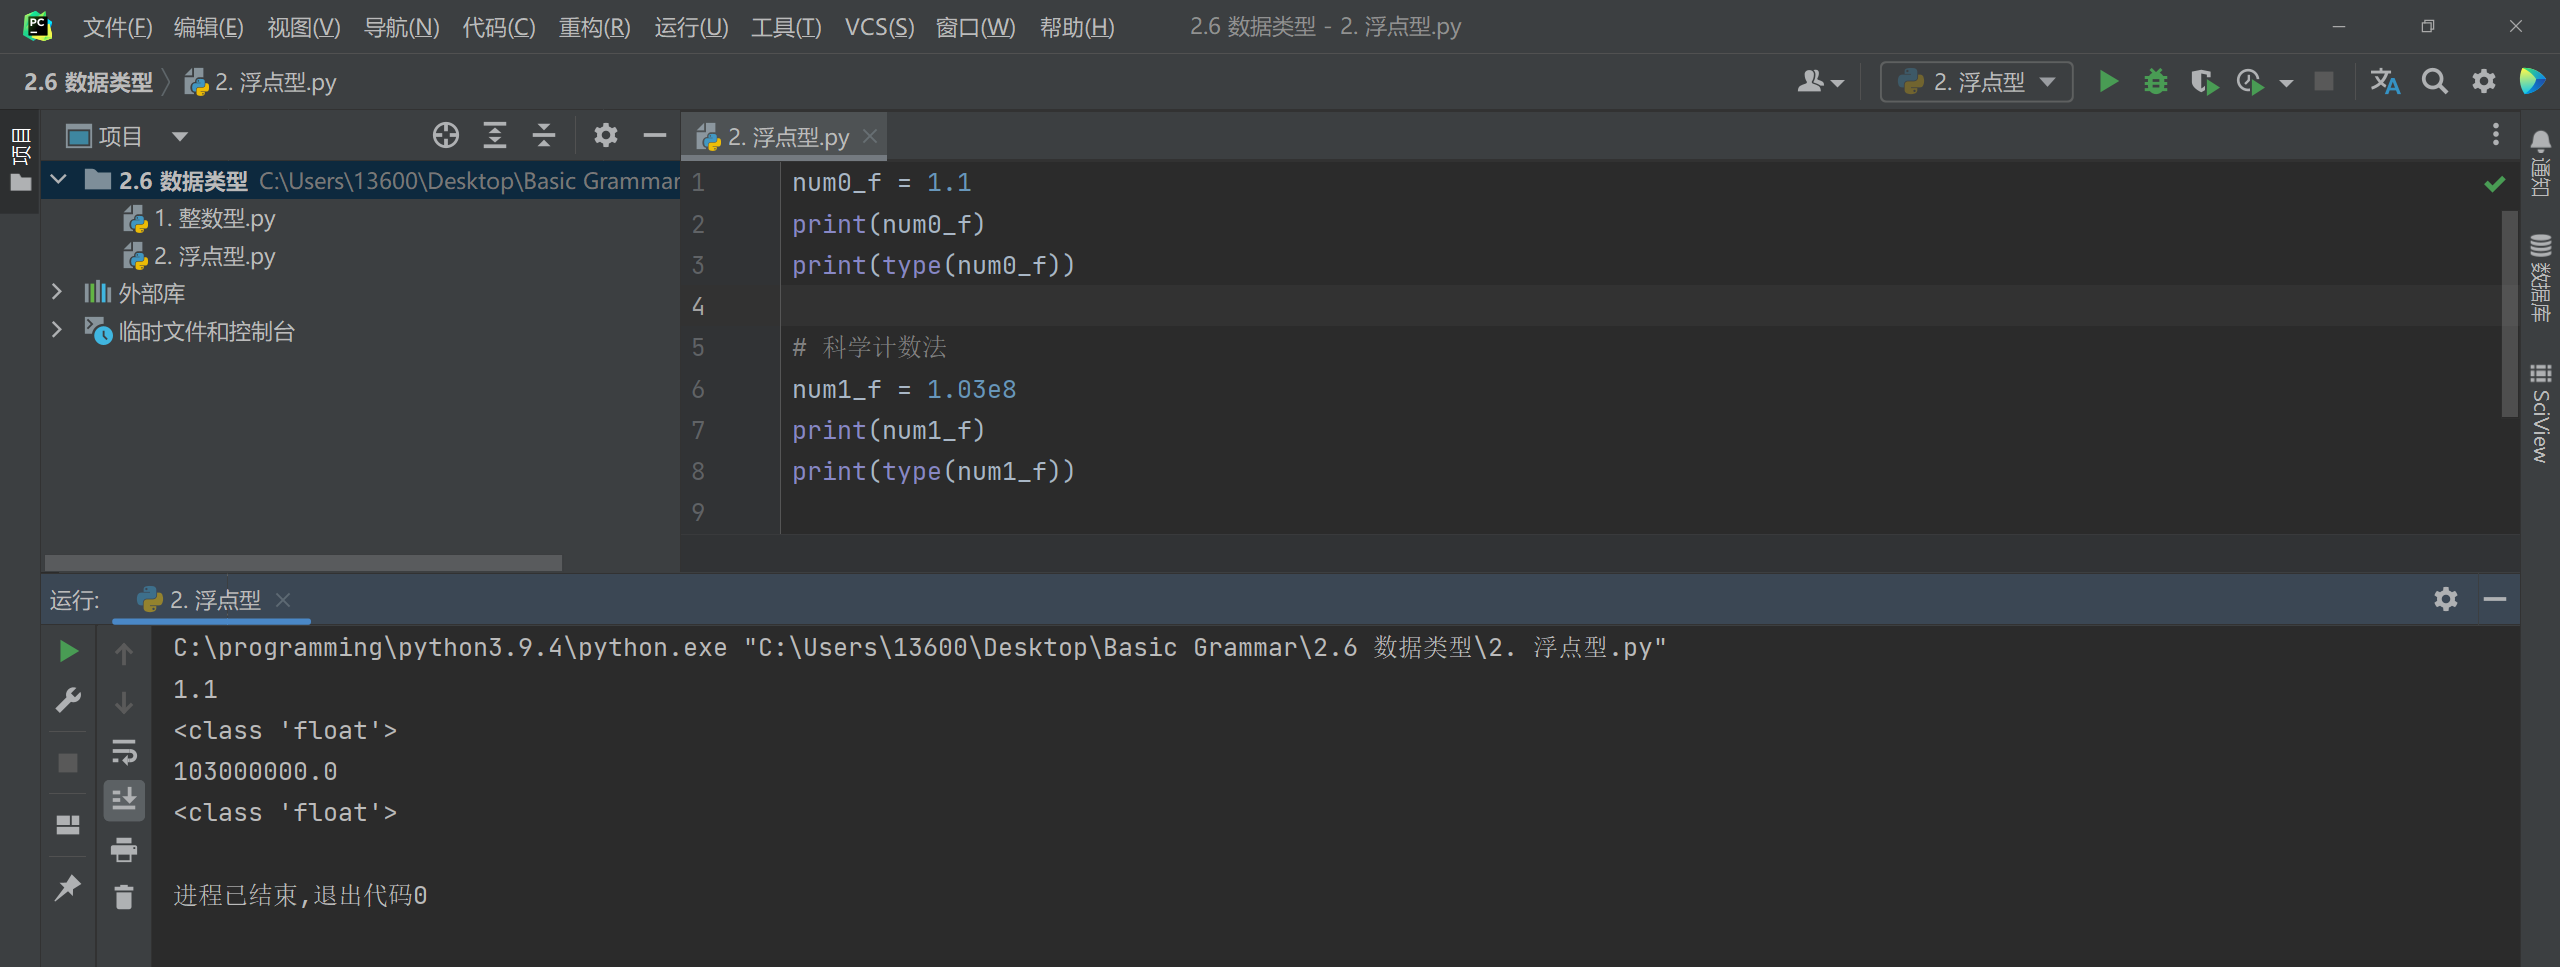Hide the run tool window
The width and height of the screenshot is (2560, 967).
tap(2495, 599)
